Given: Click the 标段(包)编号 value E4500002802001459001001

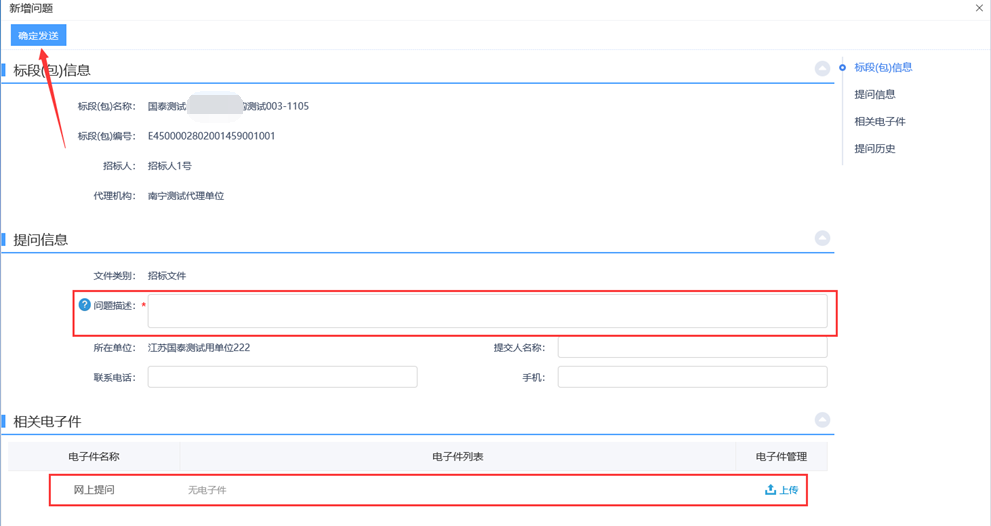Looking at the screenshot, I should (212, 136).
